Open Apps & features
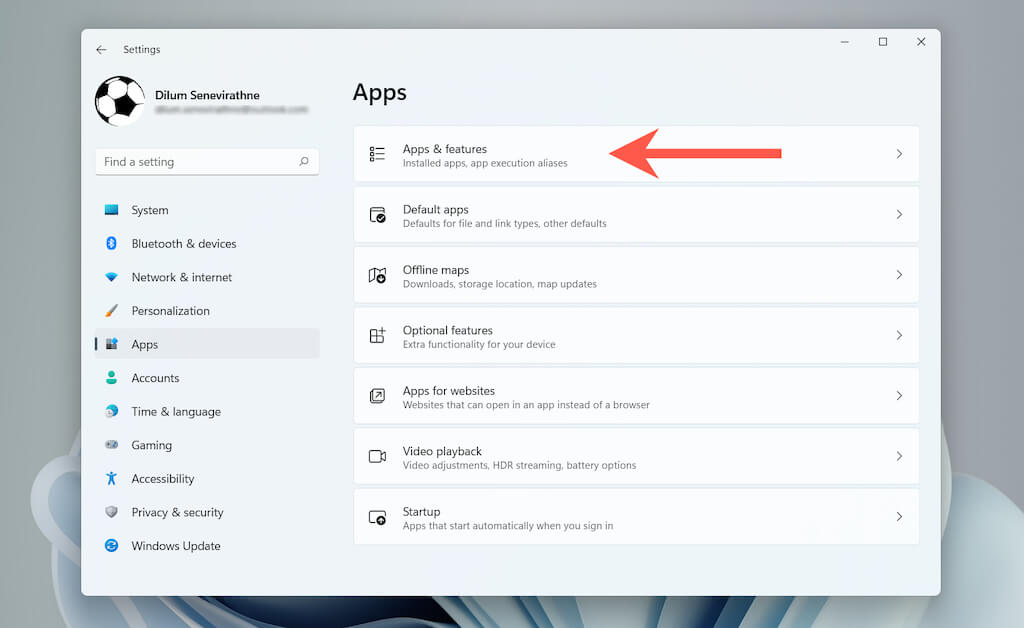Screen dimensions: 1024x628 point(636,154)
